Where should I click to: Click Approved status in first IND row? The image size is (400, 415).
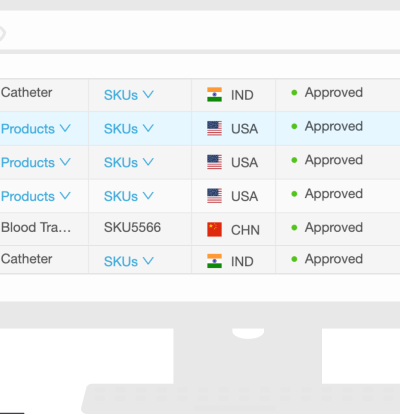(x=334, y=93)
